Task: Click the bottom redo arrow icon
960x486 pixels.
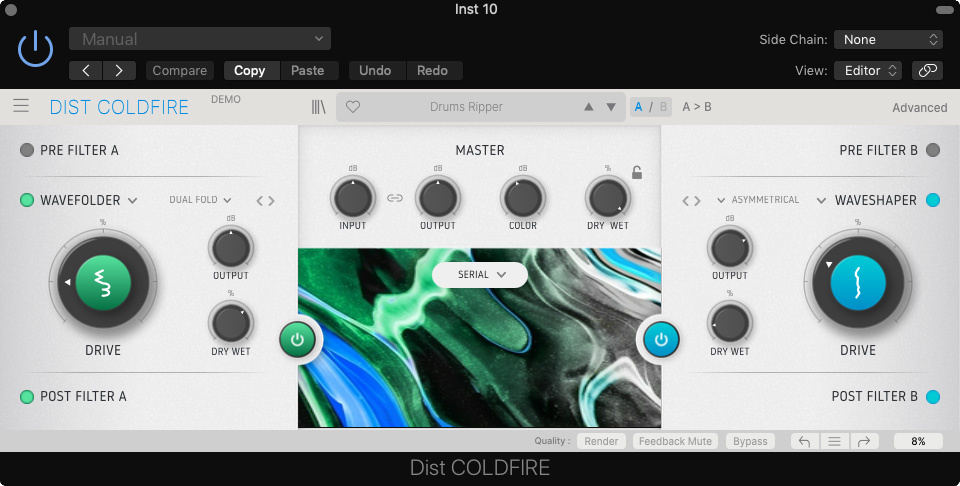Action: (x=864, y=441)
